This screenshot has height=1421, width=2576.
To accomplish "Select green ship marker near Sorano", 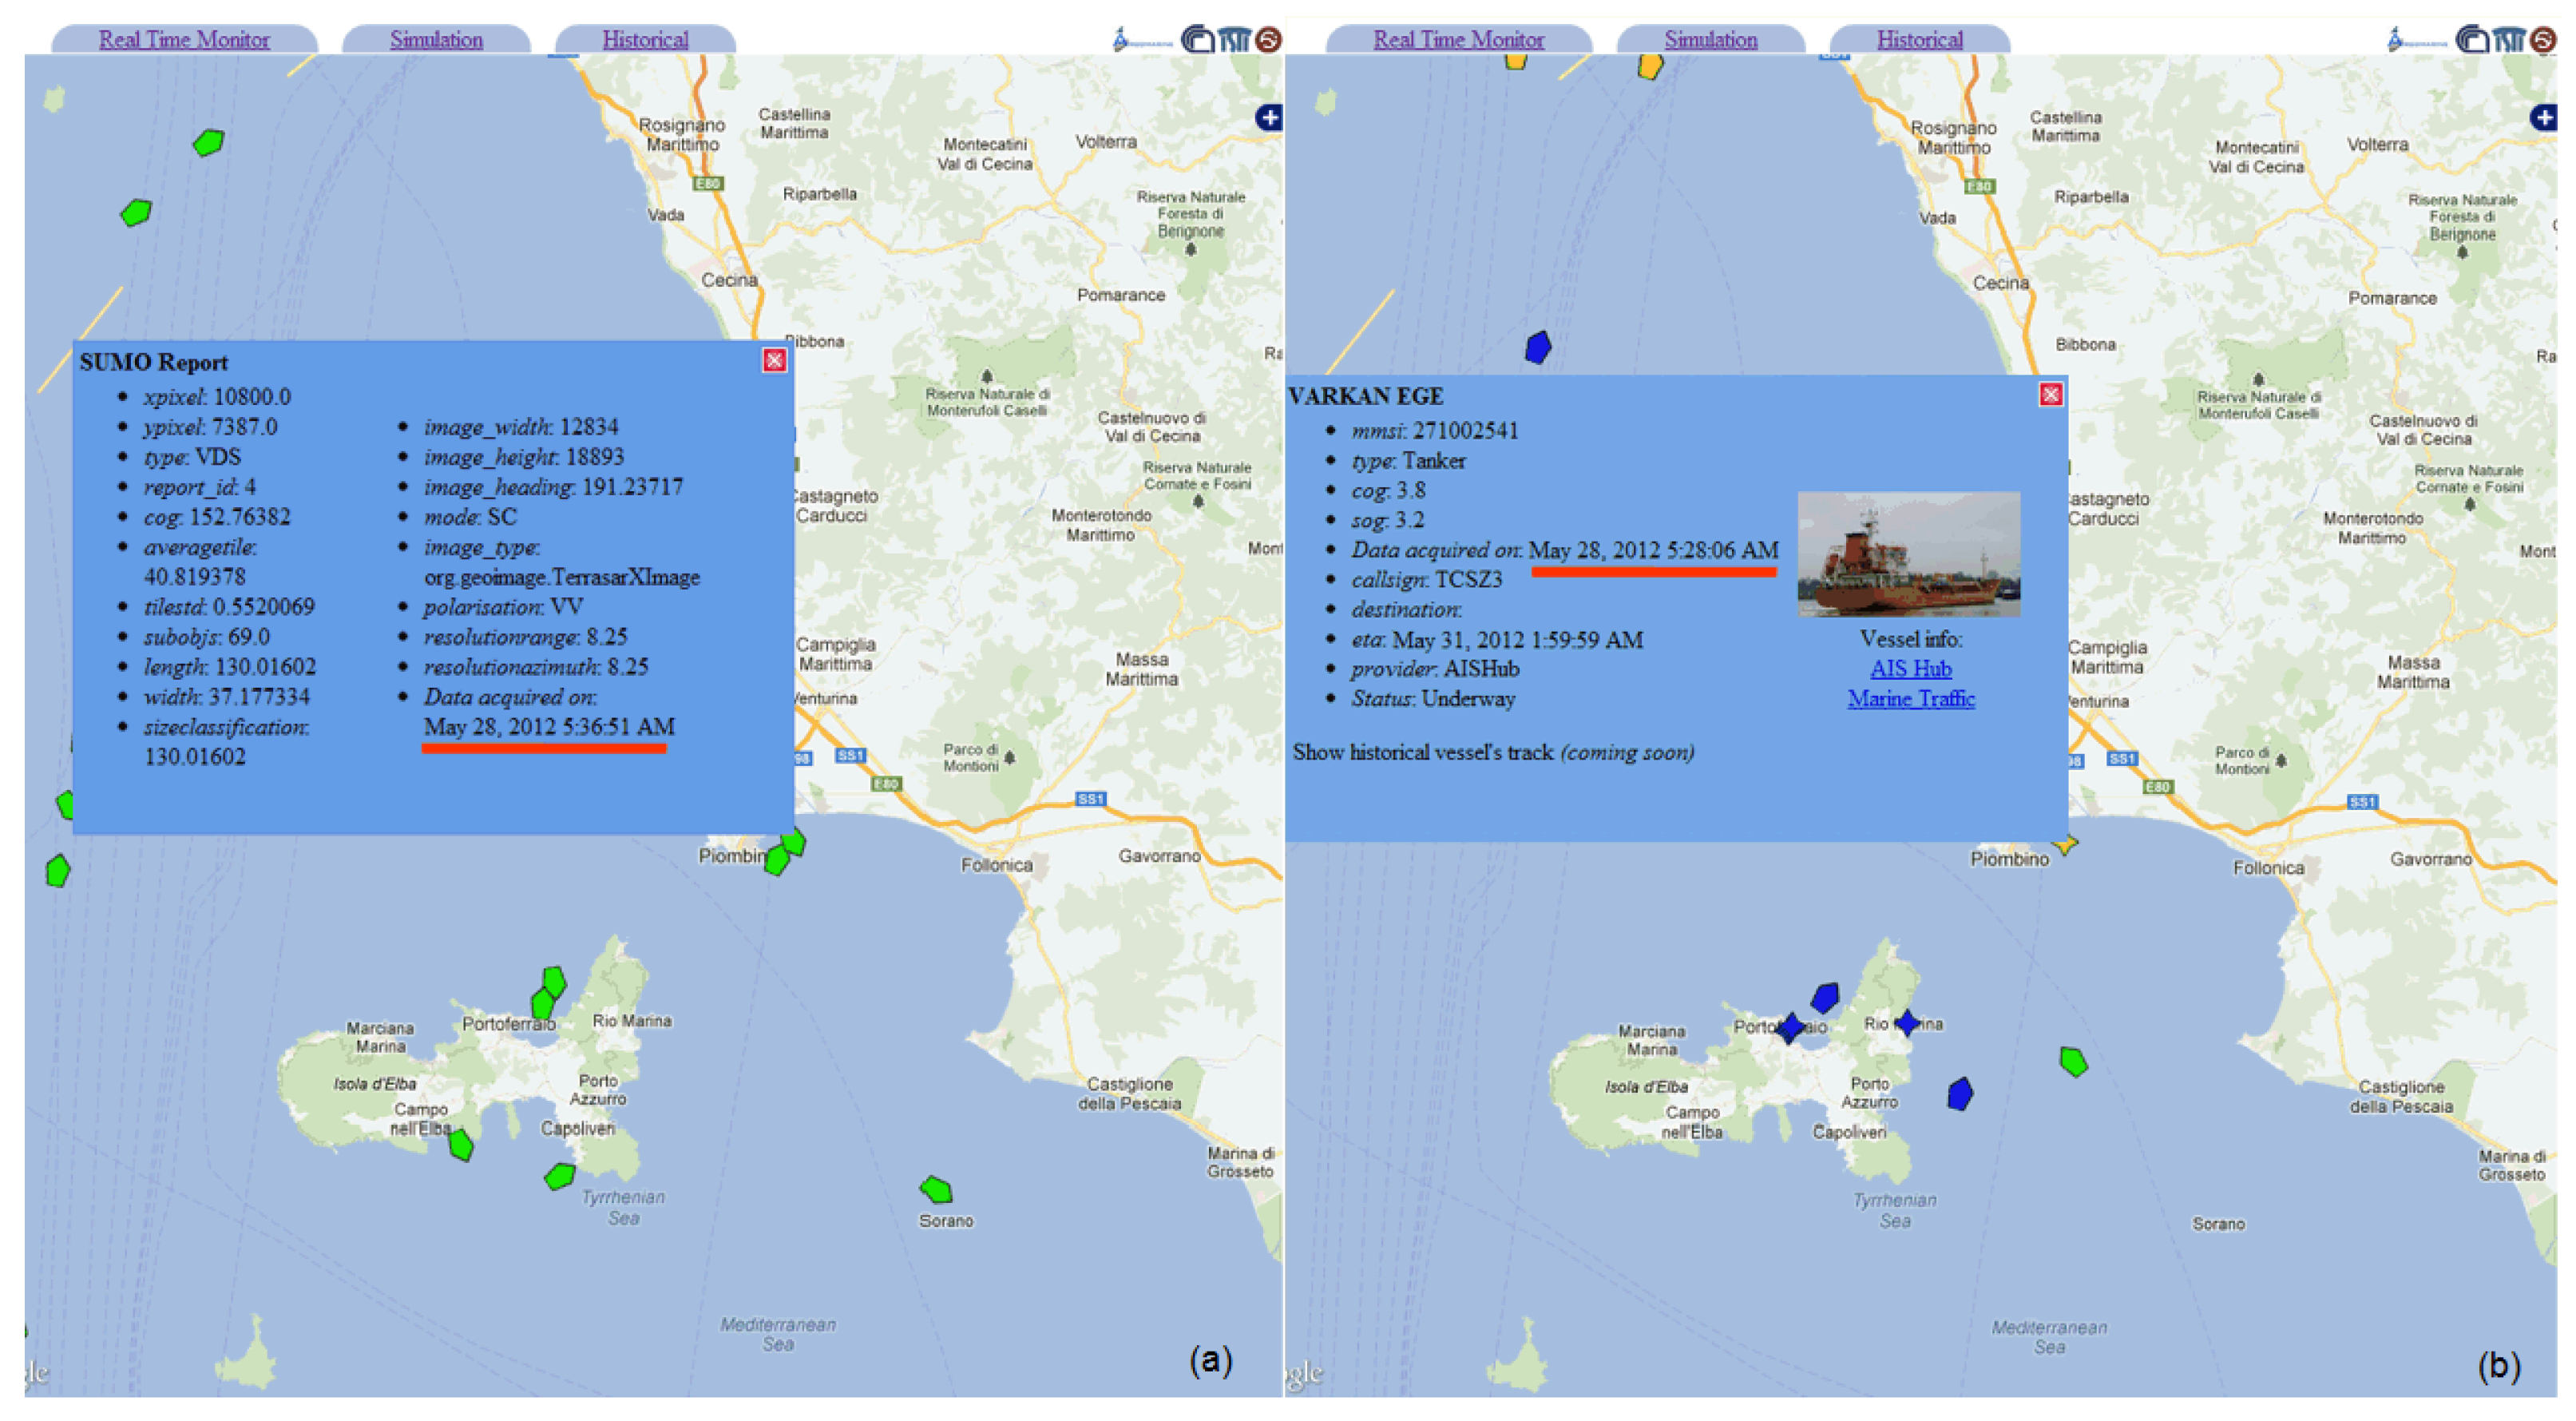I will coord(936,1190).
